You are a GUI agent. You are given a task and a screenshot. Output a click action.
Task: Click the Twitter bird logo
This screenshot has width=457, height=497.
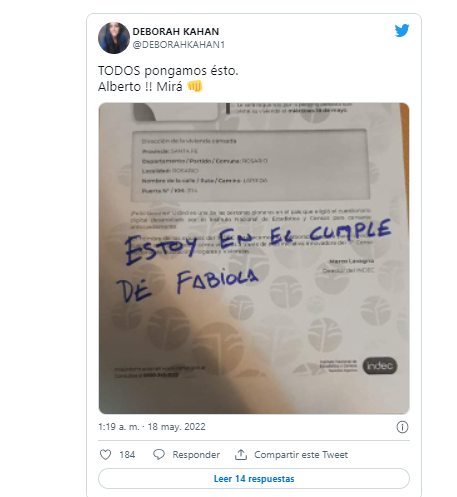coord(402,30)
